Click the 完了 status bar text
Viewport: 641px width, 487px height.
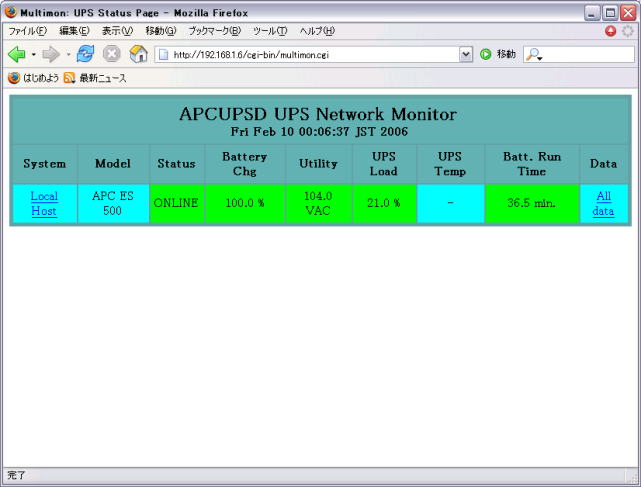coord(16,476)
